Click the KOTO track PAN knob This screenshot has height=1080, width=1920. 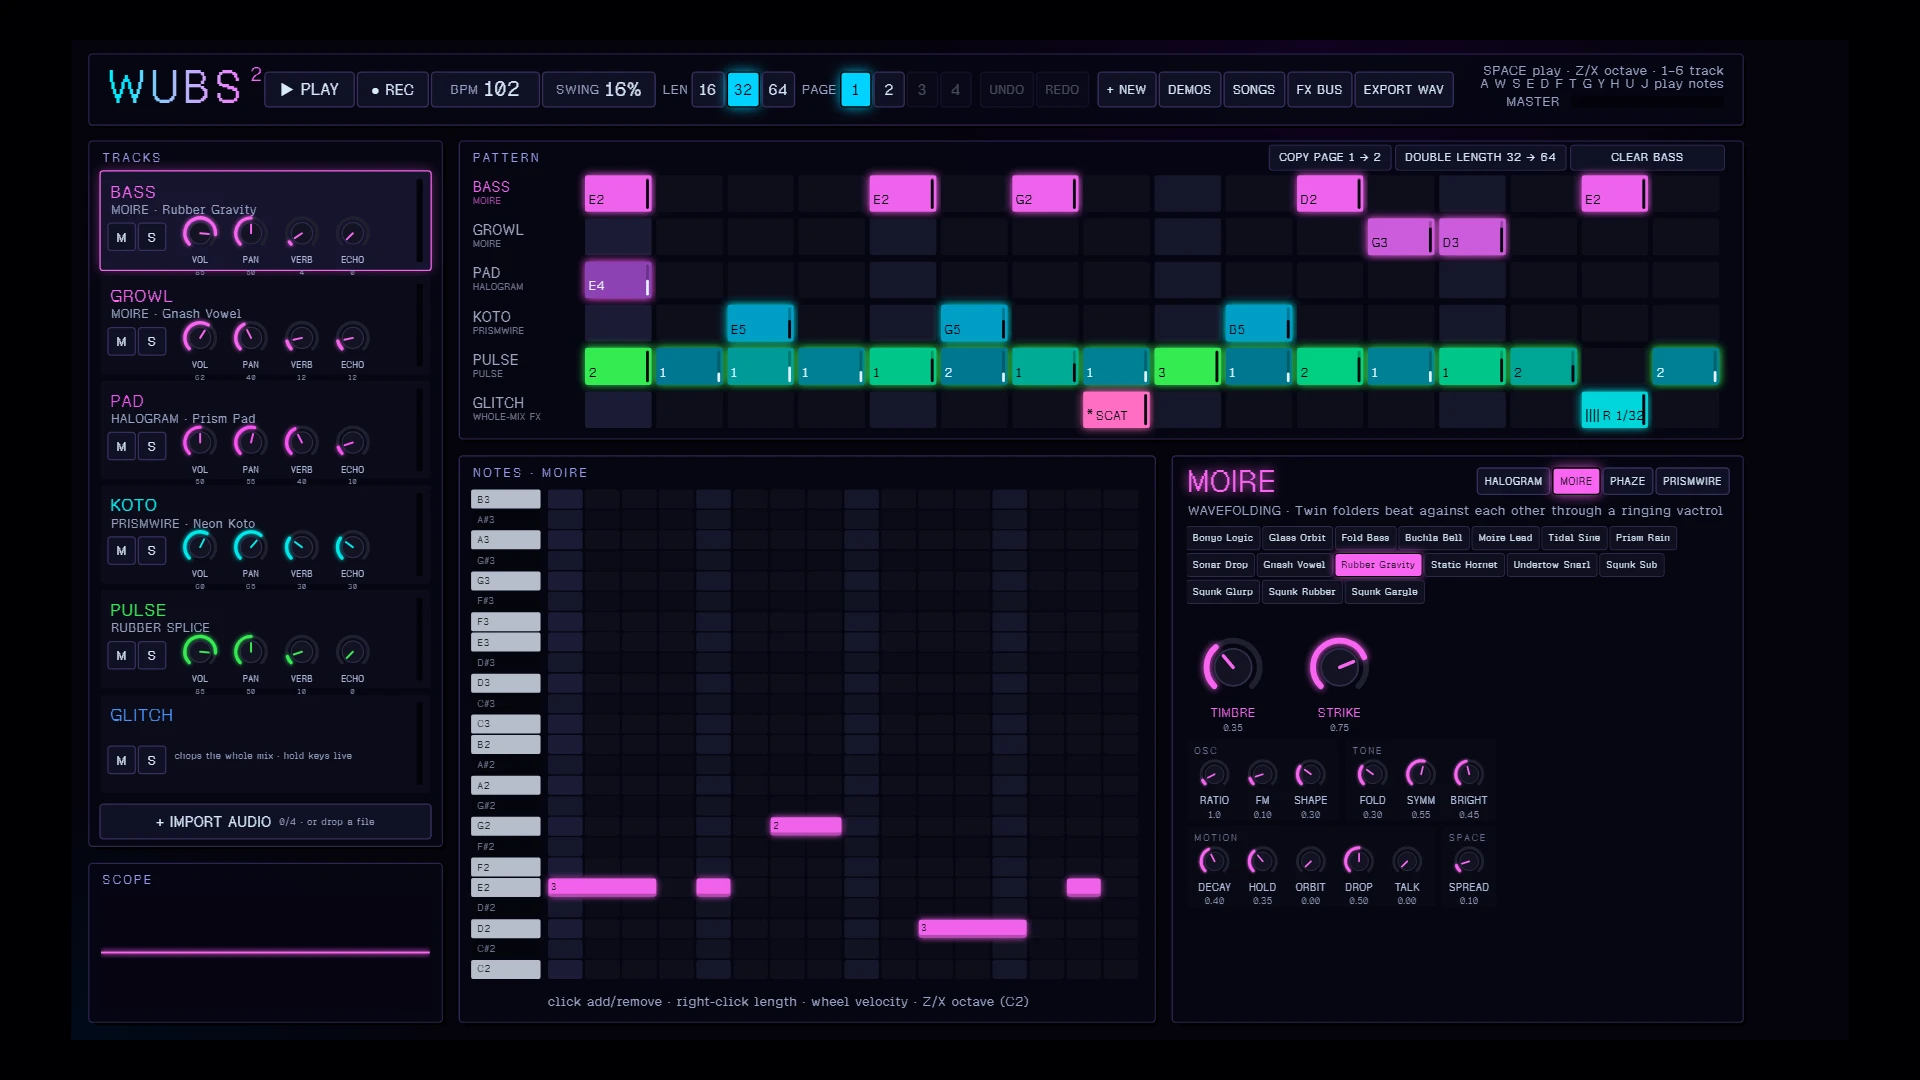(x=250, y=547)
